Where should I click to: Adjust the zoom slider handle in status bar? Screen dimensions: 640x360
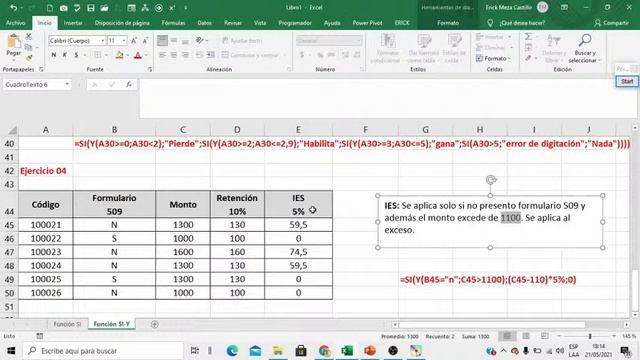590,336
